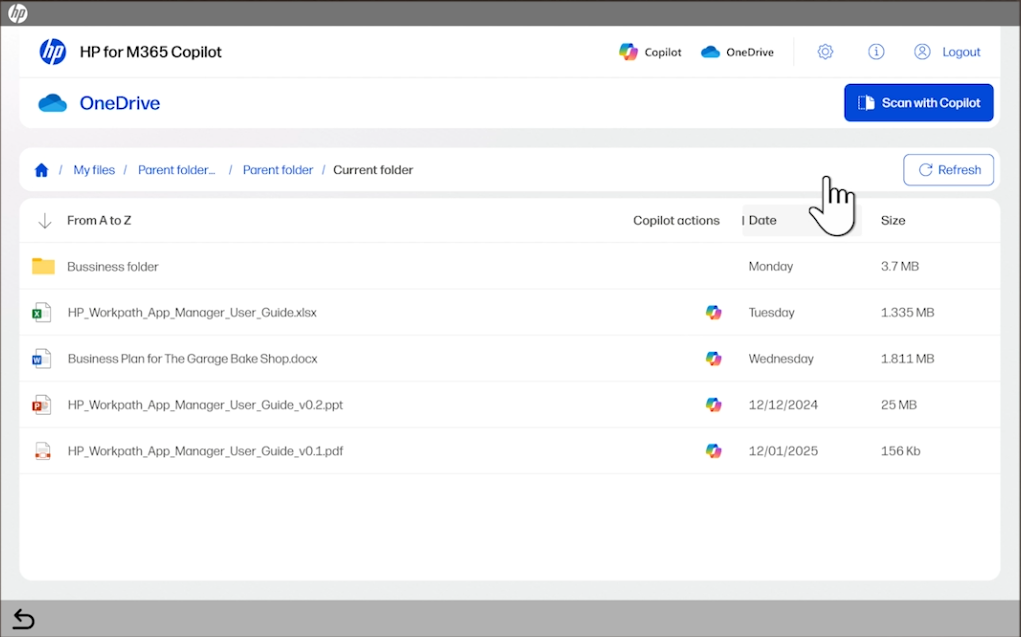This screenshot has height=637, width=1021.
Task: Navigate to My files breadcrumb
Action: (94, 170)
